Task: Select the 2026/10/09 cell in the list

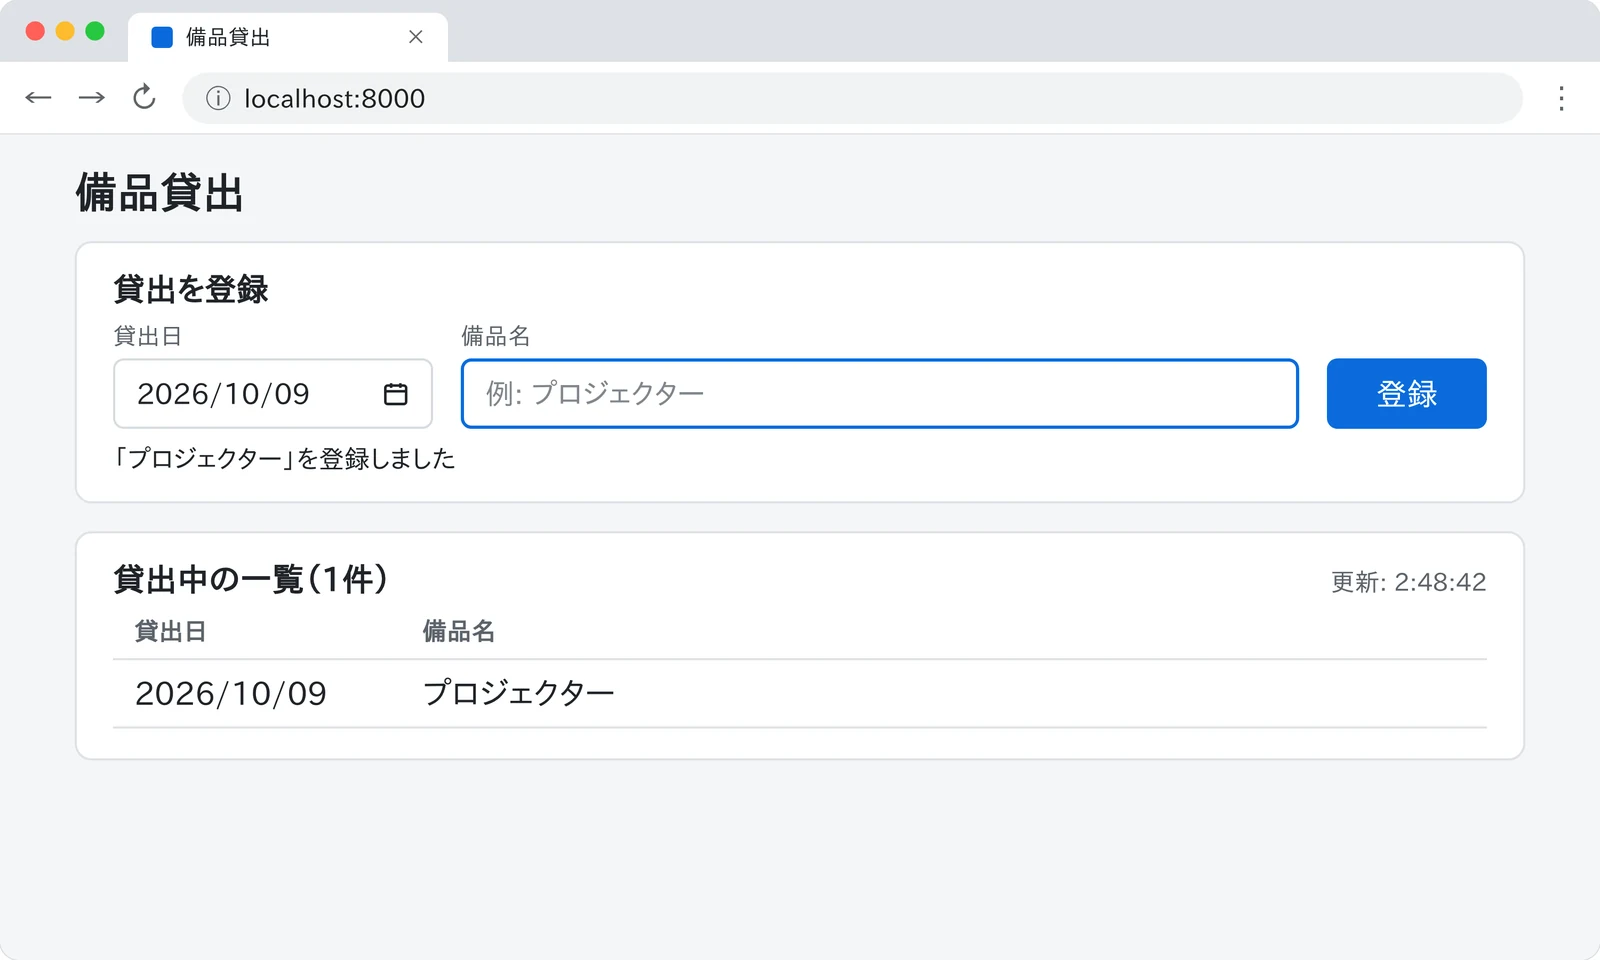Action: point(231,694)
